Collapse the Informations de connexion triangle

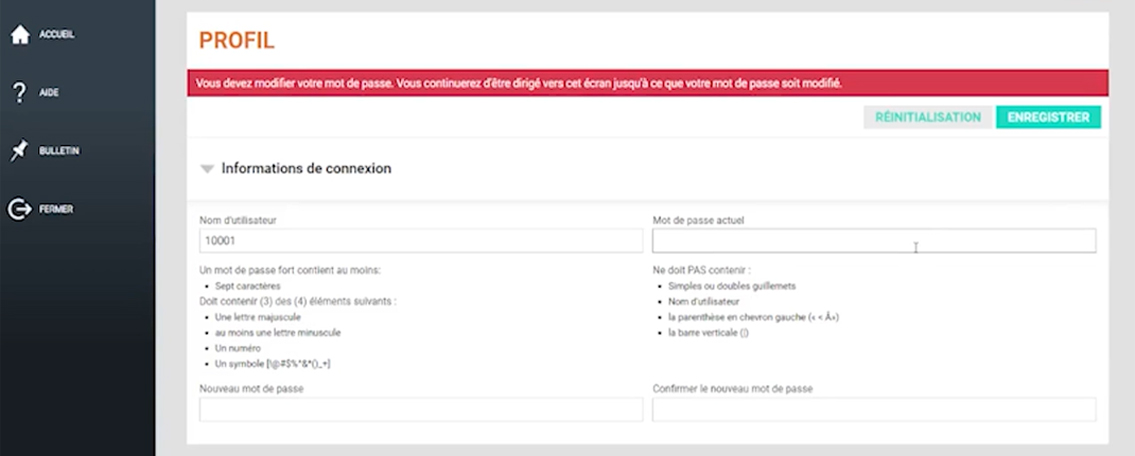207,169
